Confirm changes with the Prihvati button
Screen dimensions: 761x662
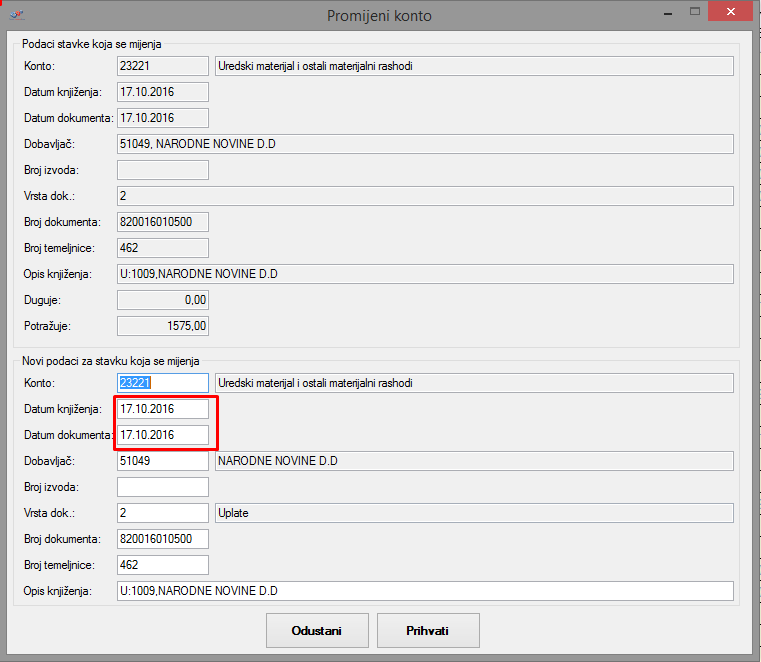point(428,631)
